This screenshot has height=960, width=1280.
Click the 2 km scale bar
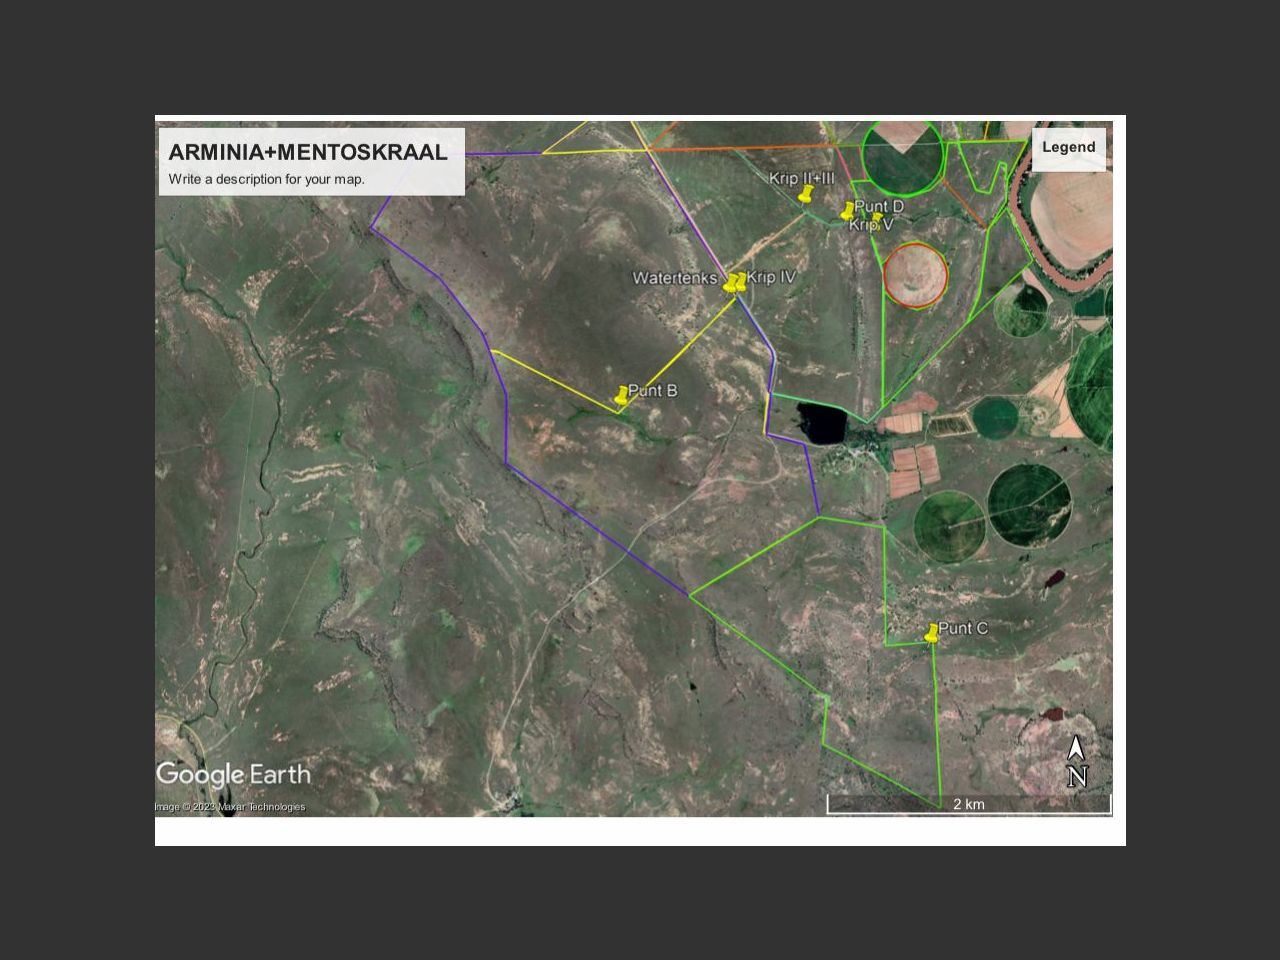point(969,804)
